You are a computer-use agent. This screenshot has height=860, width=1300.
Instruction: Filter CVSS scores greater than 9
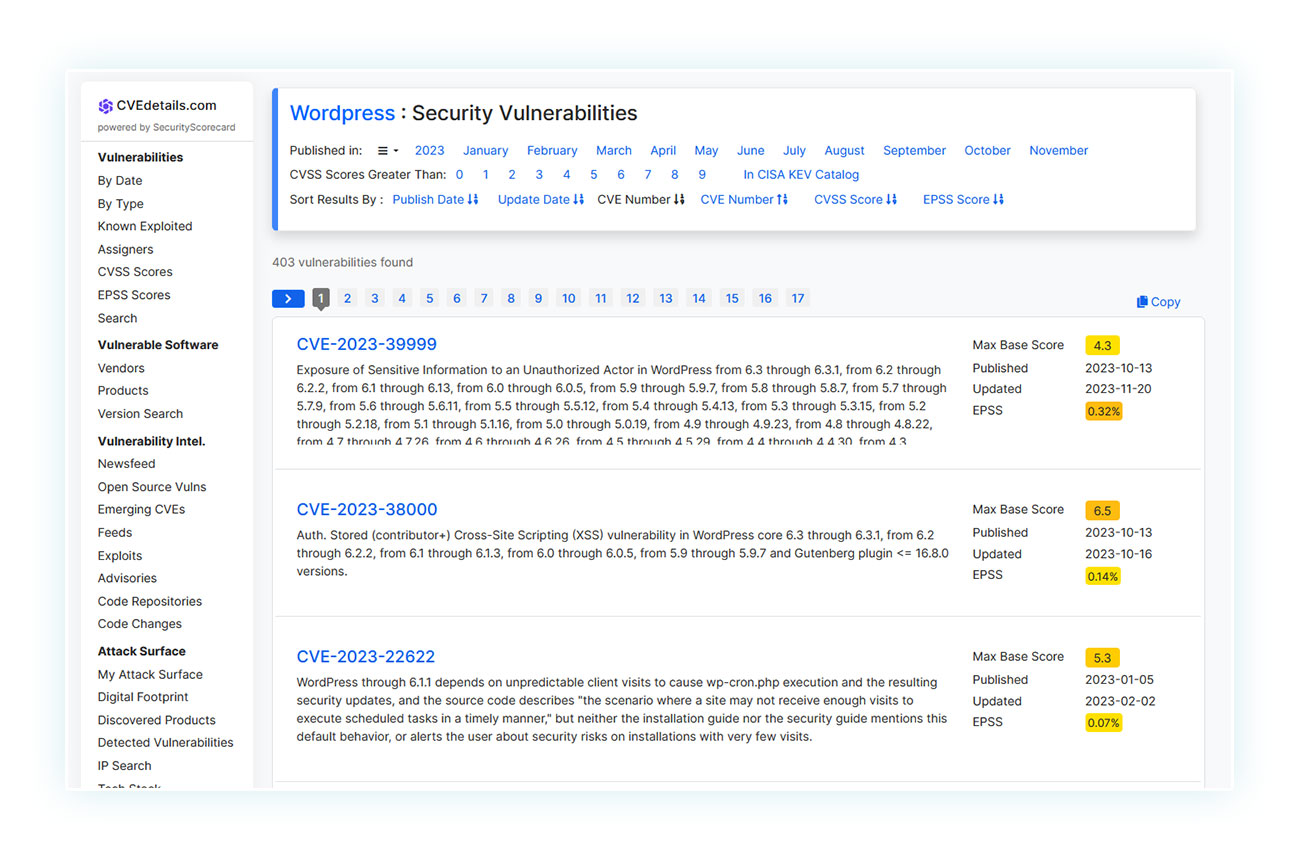coord(702,175)
